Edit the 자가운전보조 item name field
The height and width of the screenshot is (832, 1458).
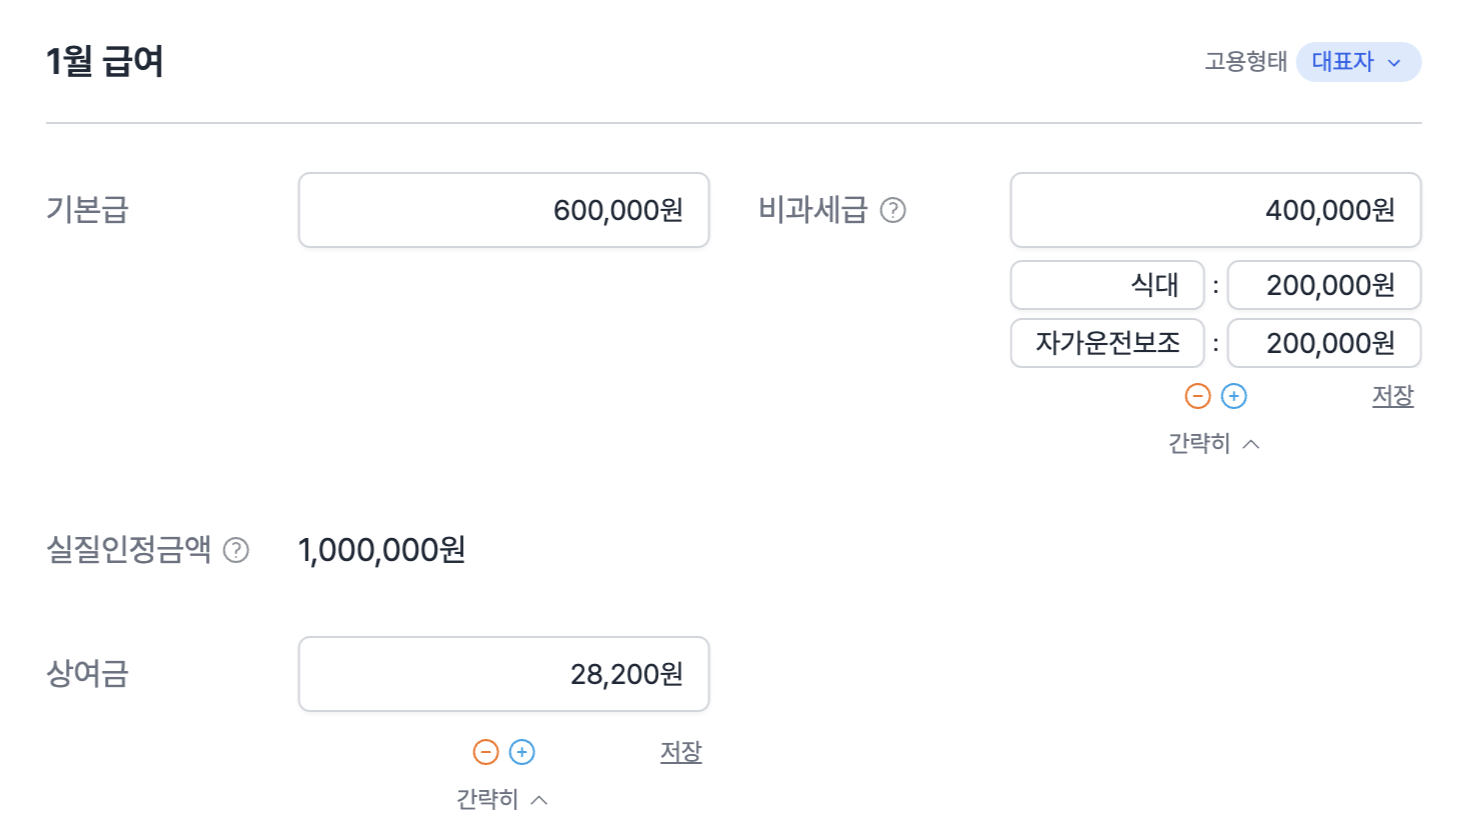1107,343
